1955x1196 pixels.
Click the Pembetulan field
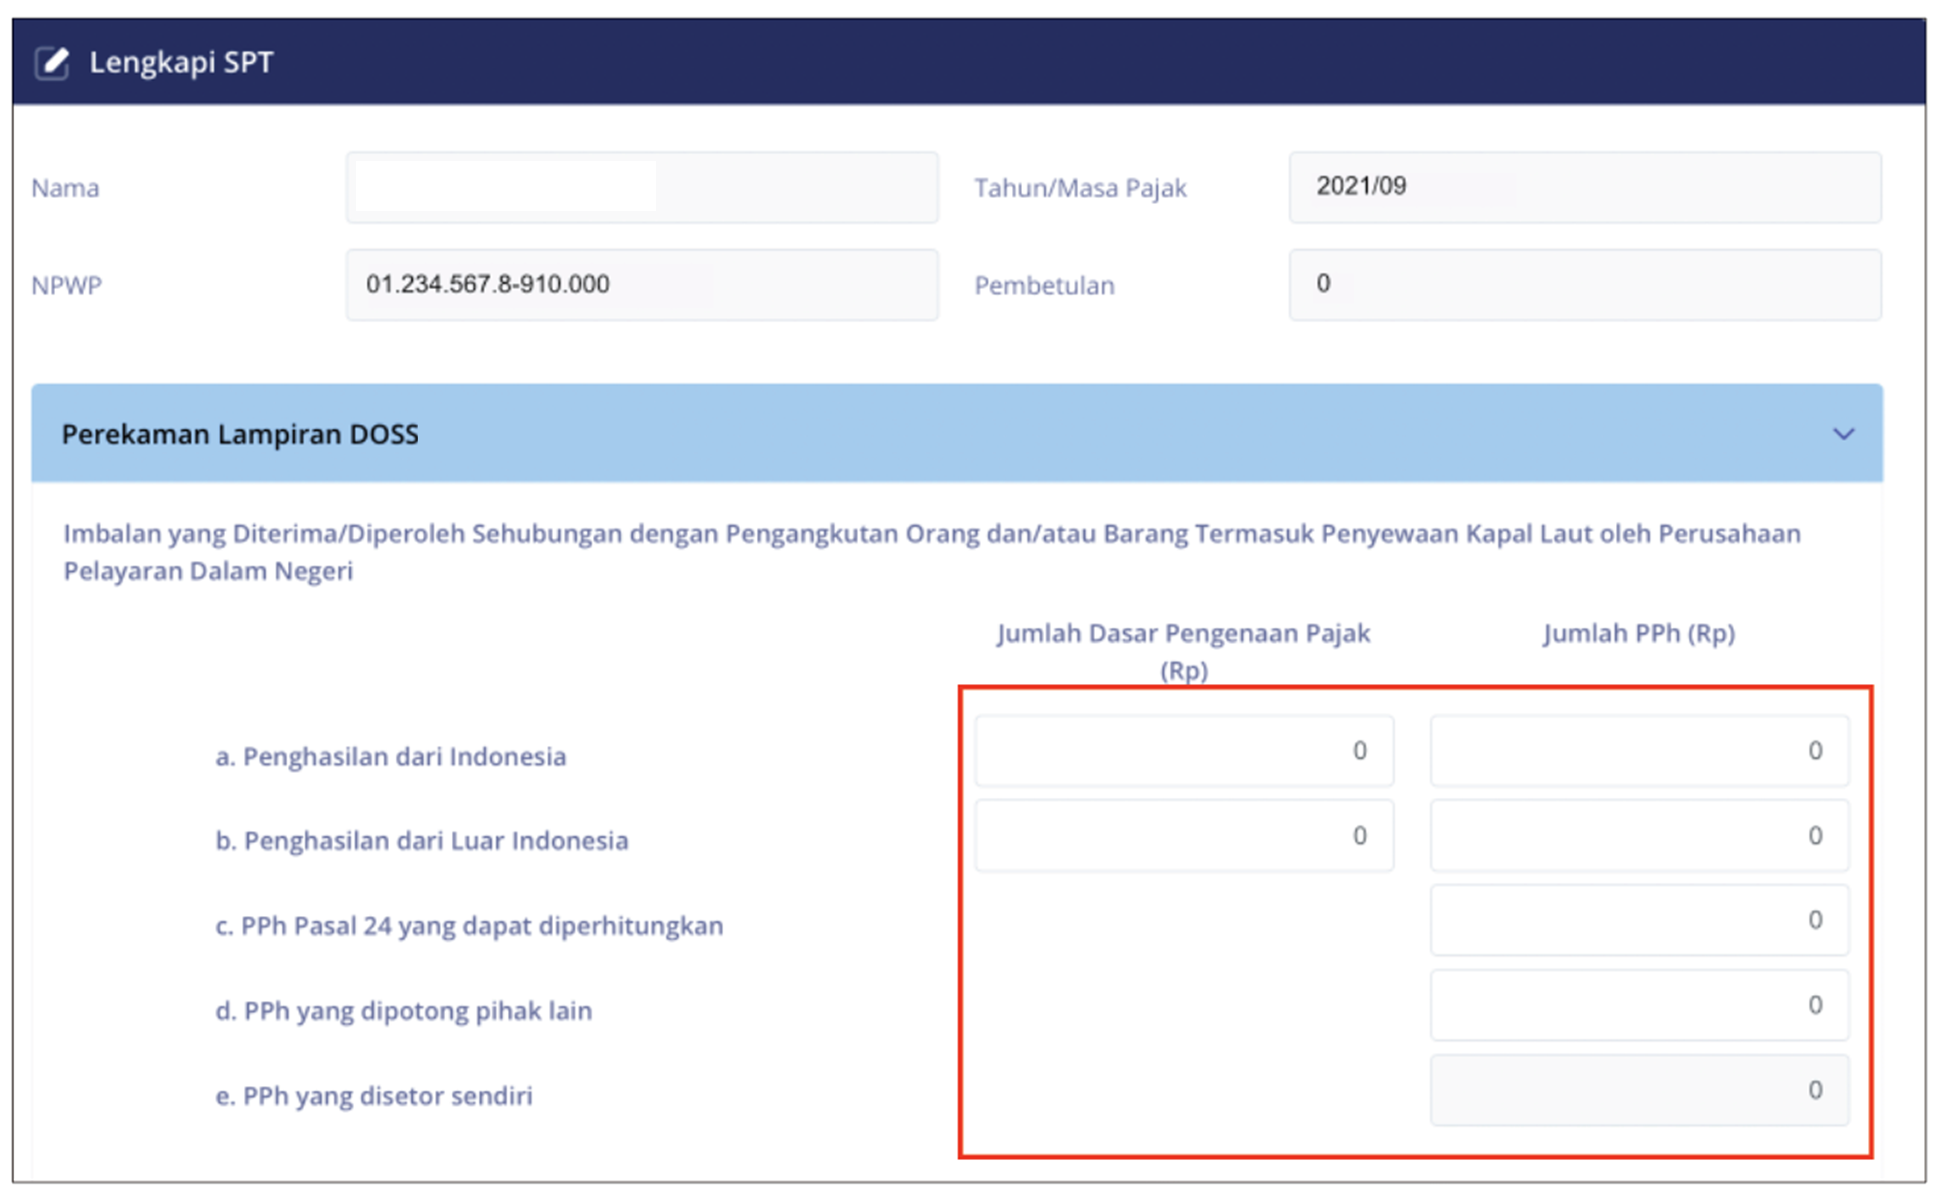coord(1584,284)
